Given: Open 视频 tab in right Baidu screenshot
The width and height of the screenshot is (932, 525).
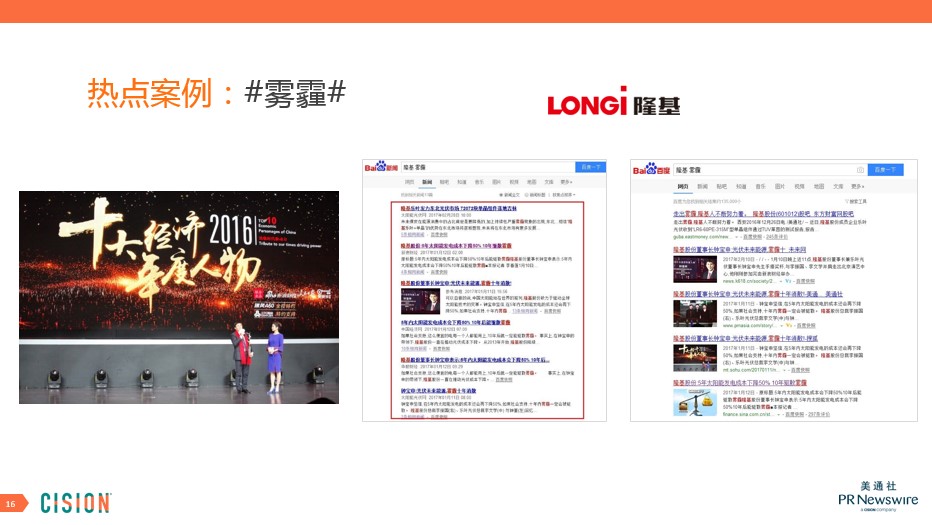Looking at the screenshot, I should 799,187.
